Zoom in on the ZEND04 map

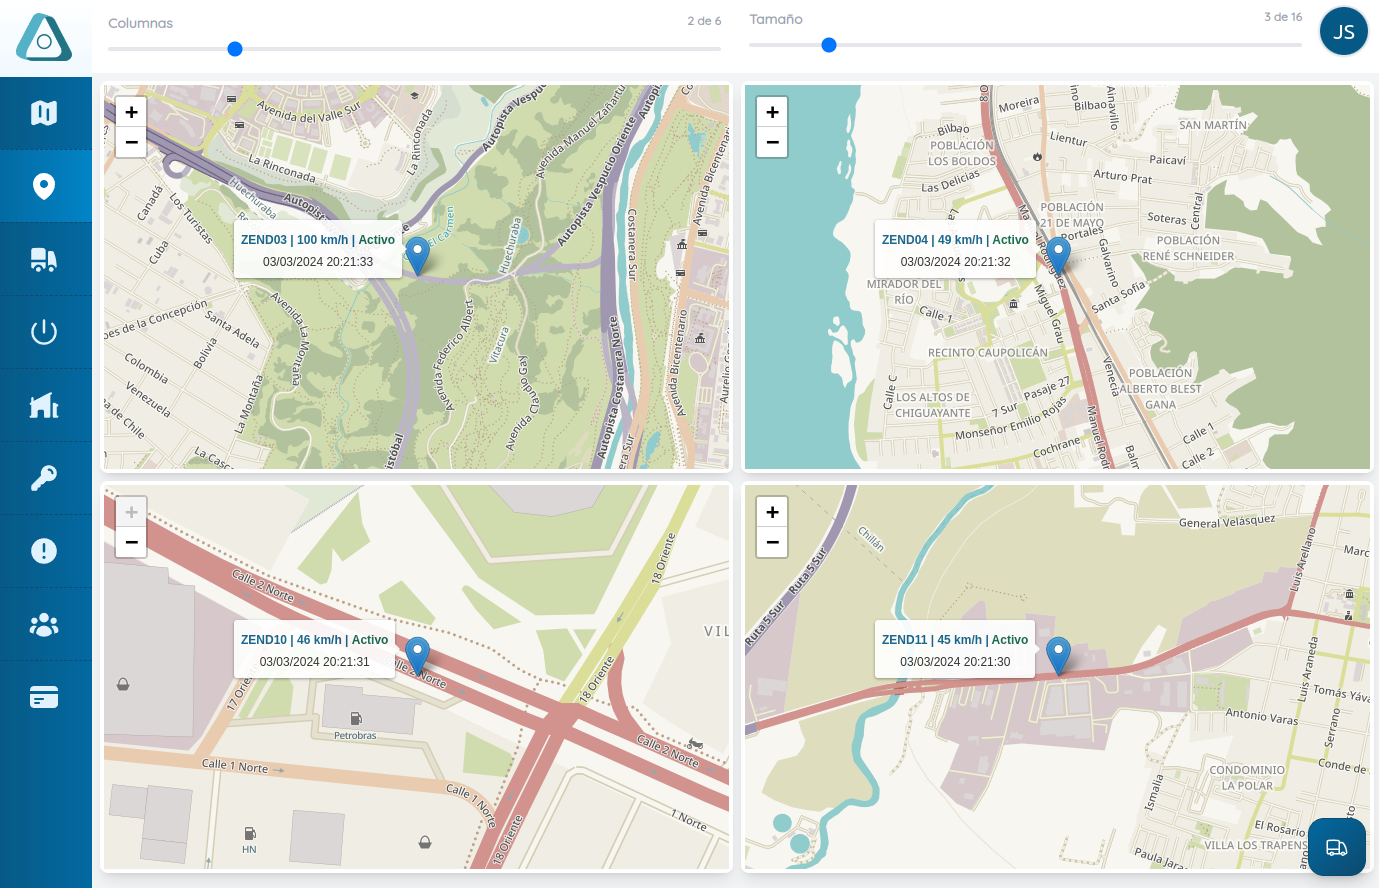click(772, 112)
